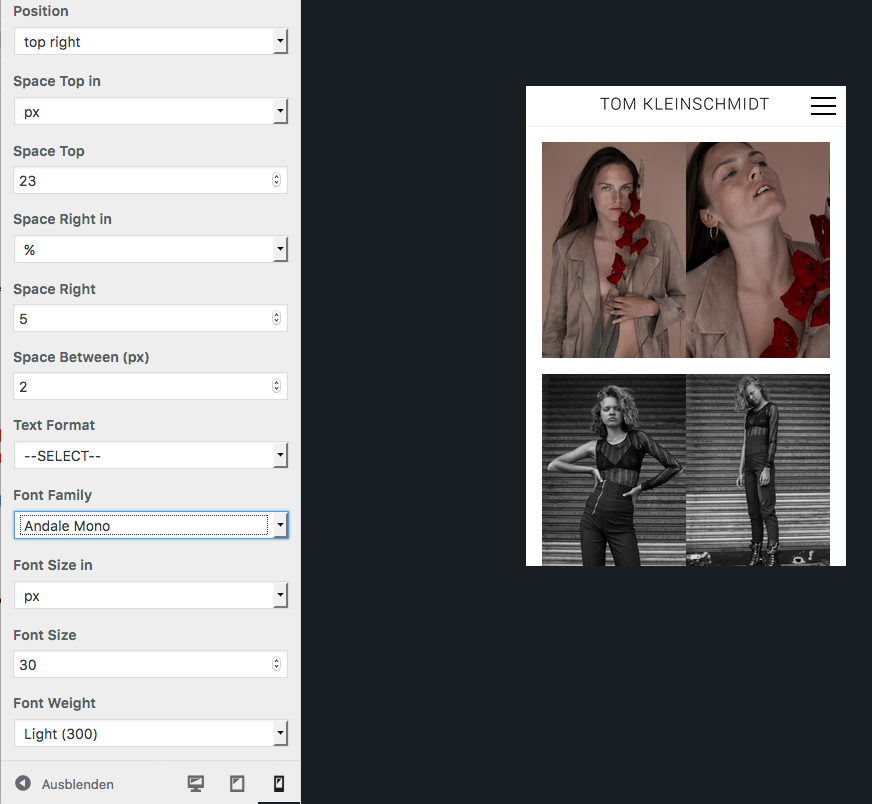
Task: Click the Space Between (px) value field
Action: point(140,387)
